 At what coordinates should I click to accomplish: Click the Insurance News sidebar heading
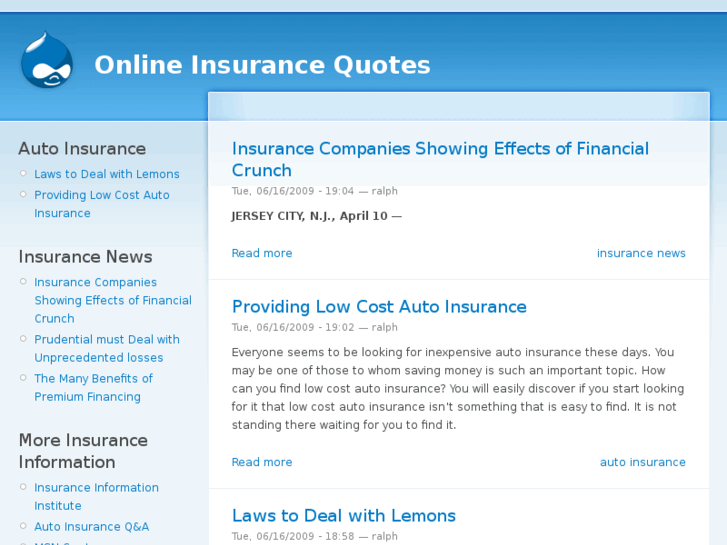85,257
